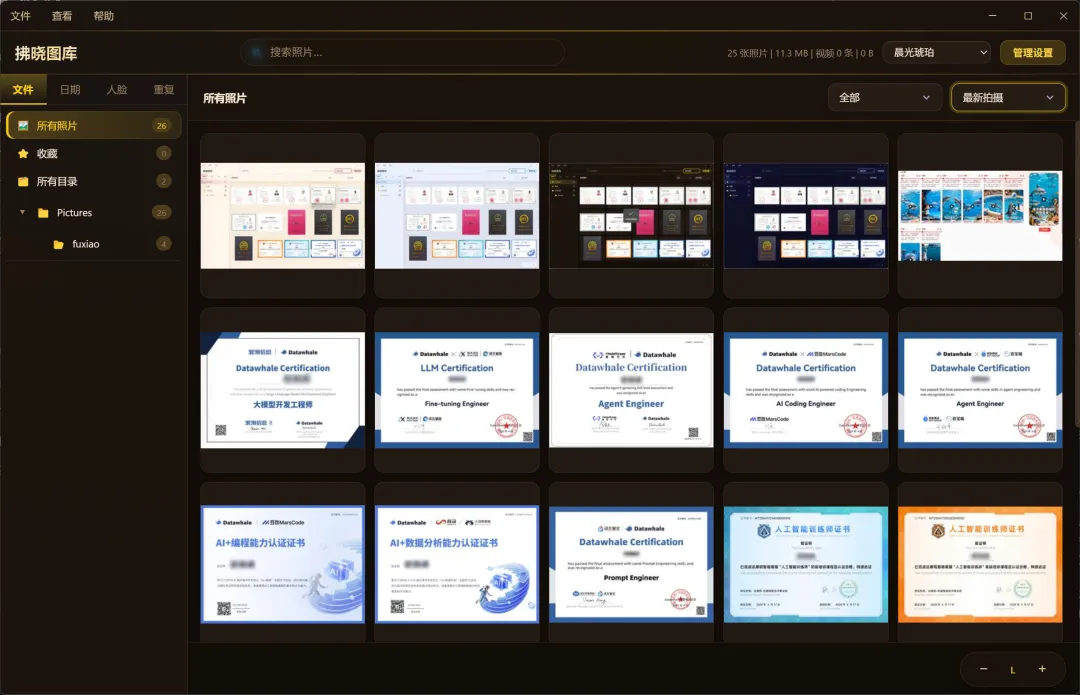
Task: Open the AI+数据分析能力认证证书 thumbnail
Action: (457, 564)
